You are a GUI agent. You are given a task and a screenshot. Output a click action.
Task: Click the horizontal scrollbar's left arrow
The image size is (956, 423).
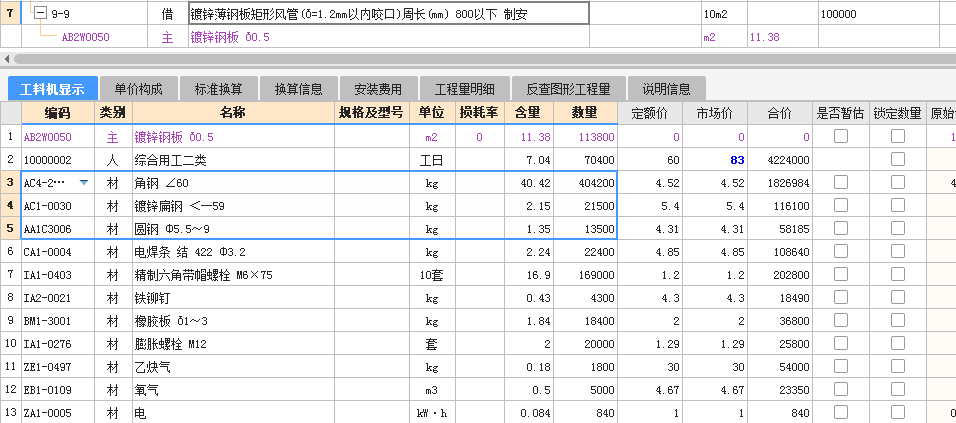point(7,59)
